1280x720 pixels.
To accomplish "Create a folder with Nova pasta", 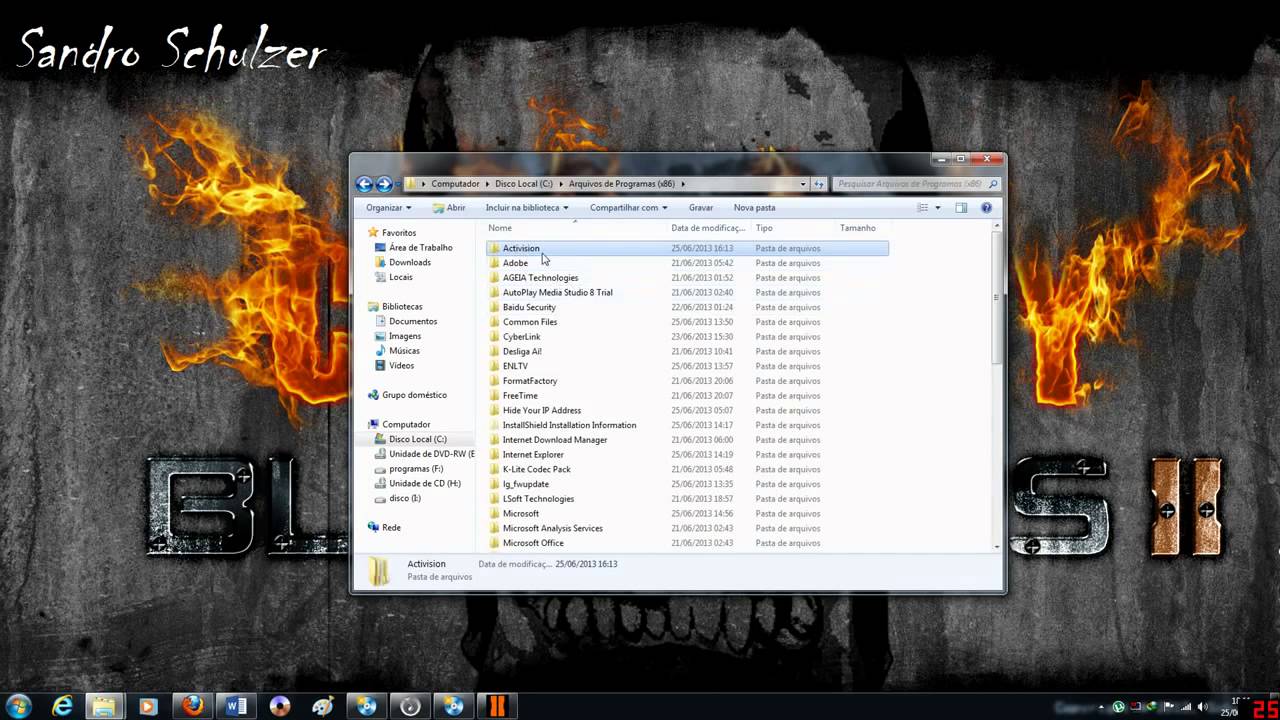I will click(x=754, y=208).
